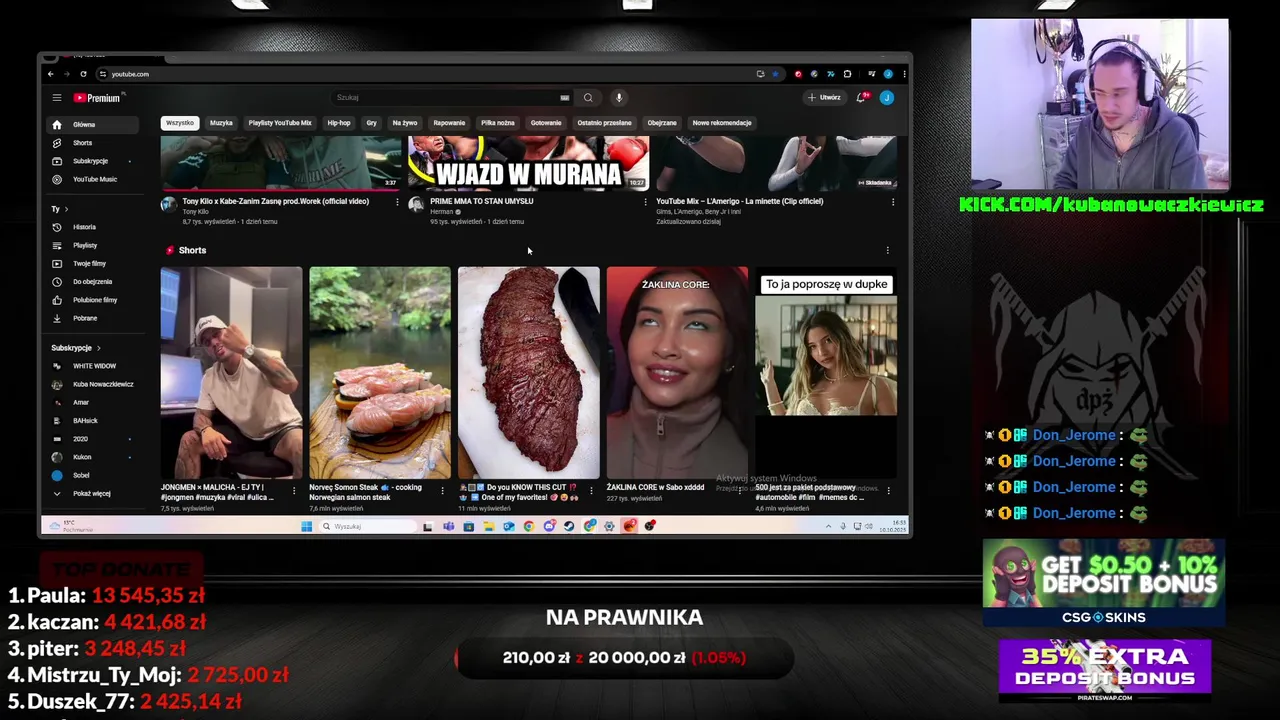Open browser extensions puzzle icon

[847, 74]
